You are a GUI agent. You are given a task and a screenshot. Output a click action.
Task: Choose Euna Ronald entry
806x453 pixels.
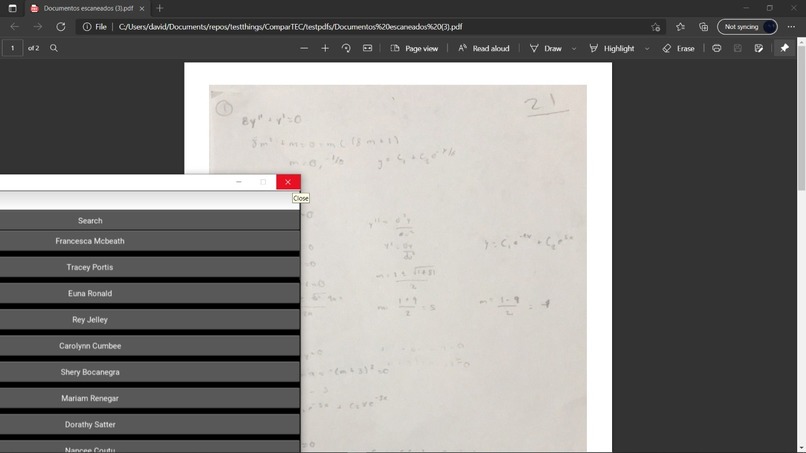pos(150,294)
